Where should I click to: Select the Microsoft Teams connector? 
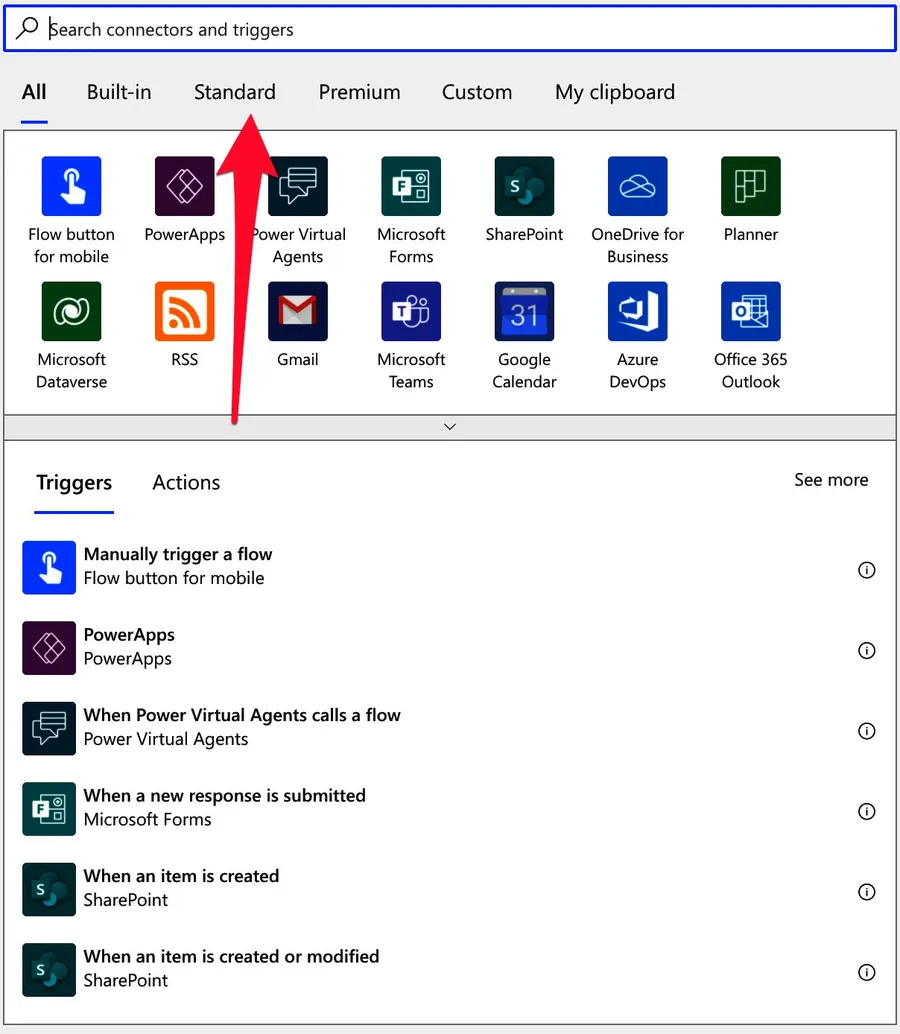(411, 311)
